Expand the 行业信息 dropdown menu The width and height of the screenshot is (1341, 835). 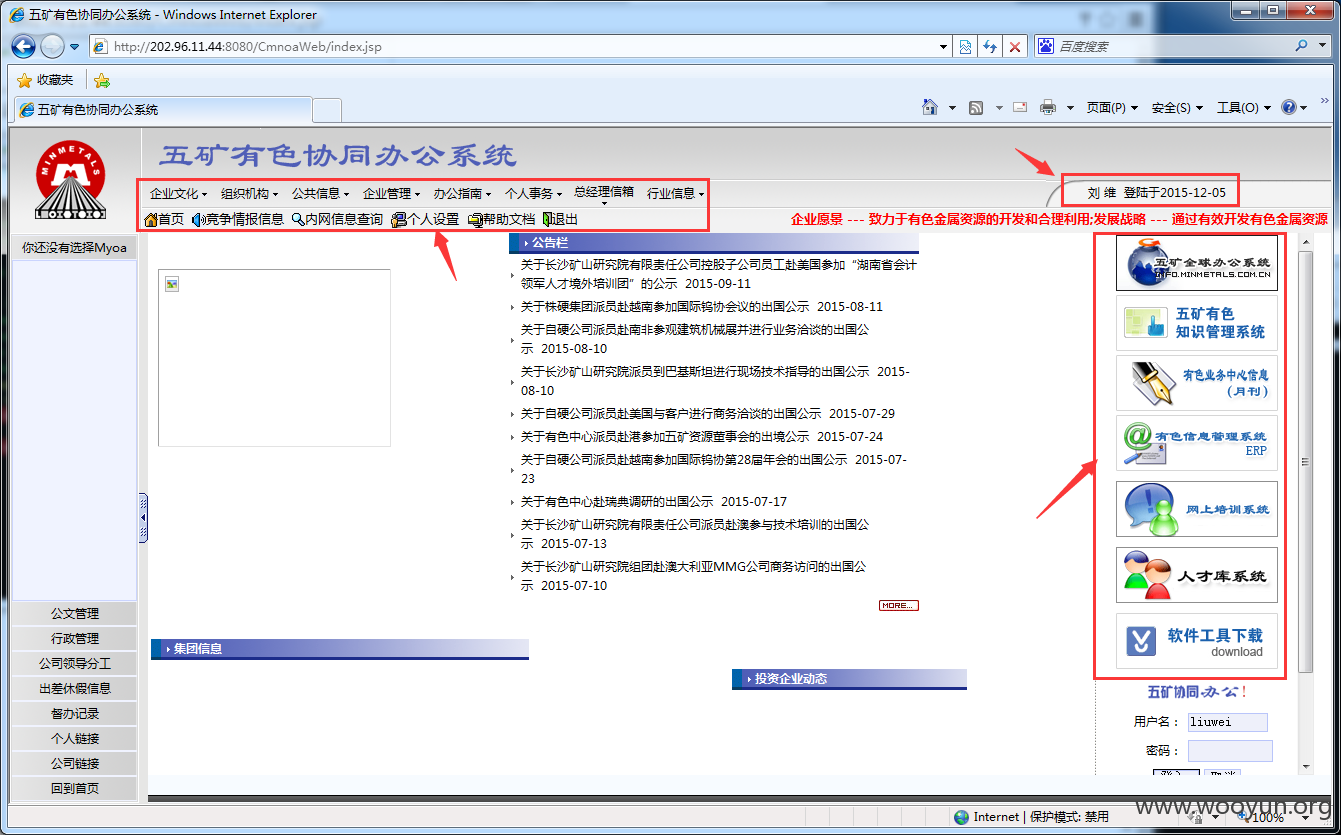tap(676, 194)
